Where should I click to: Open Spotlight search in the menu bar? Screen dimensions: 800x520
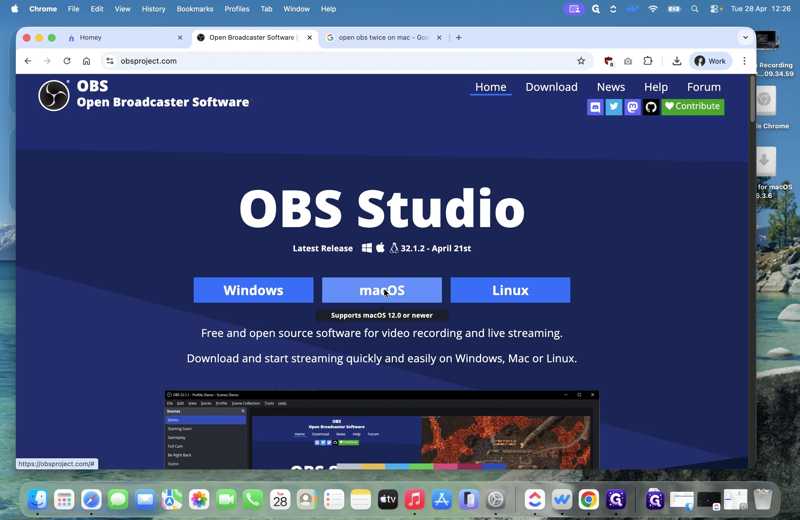click(694, 9)
